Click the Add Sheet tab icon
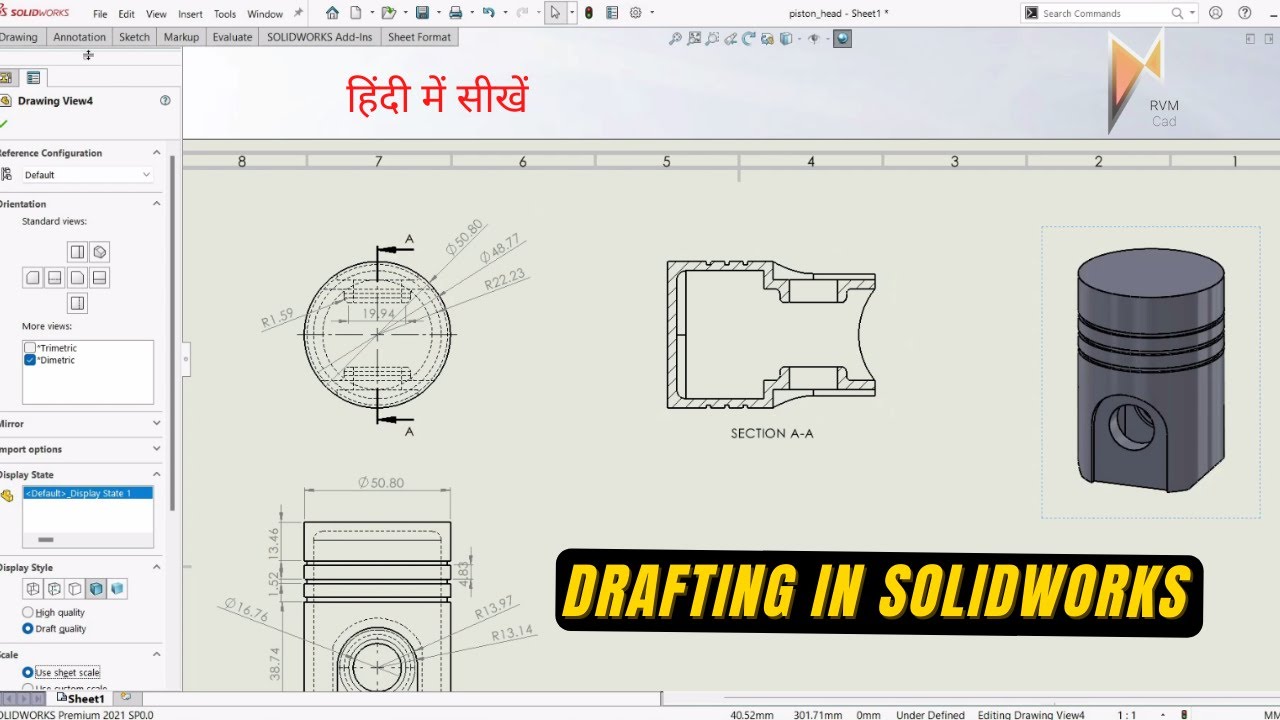Viewport: 1280px width, 720px height. coord(125,696)
